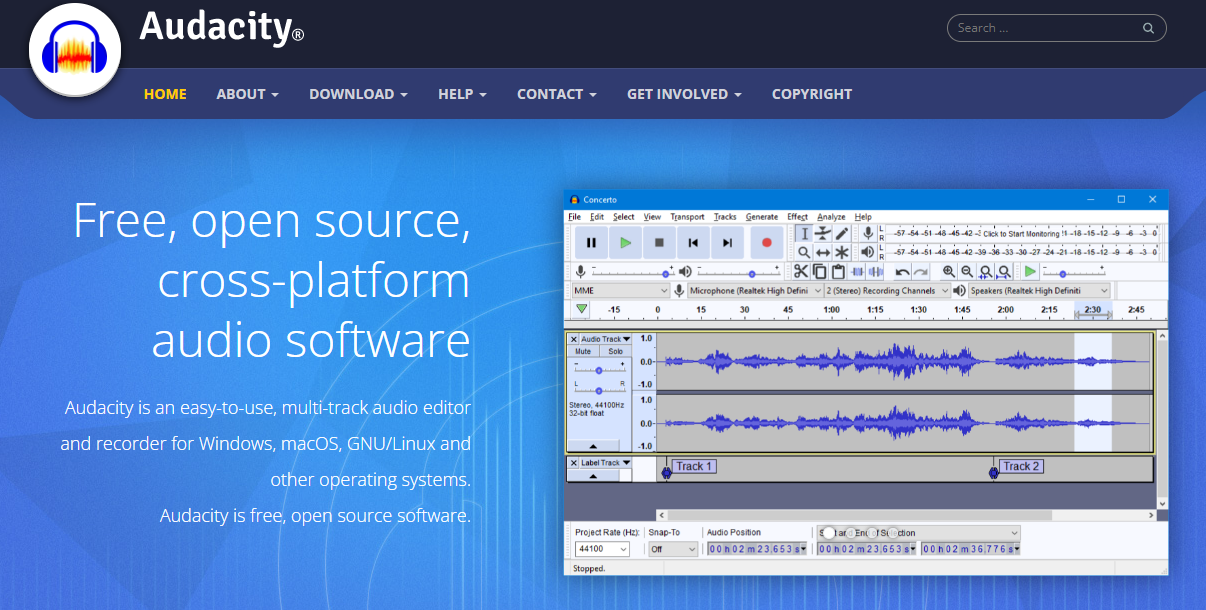Click the Audacity headphones logo

(x=75, y=49)
